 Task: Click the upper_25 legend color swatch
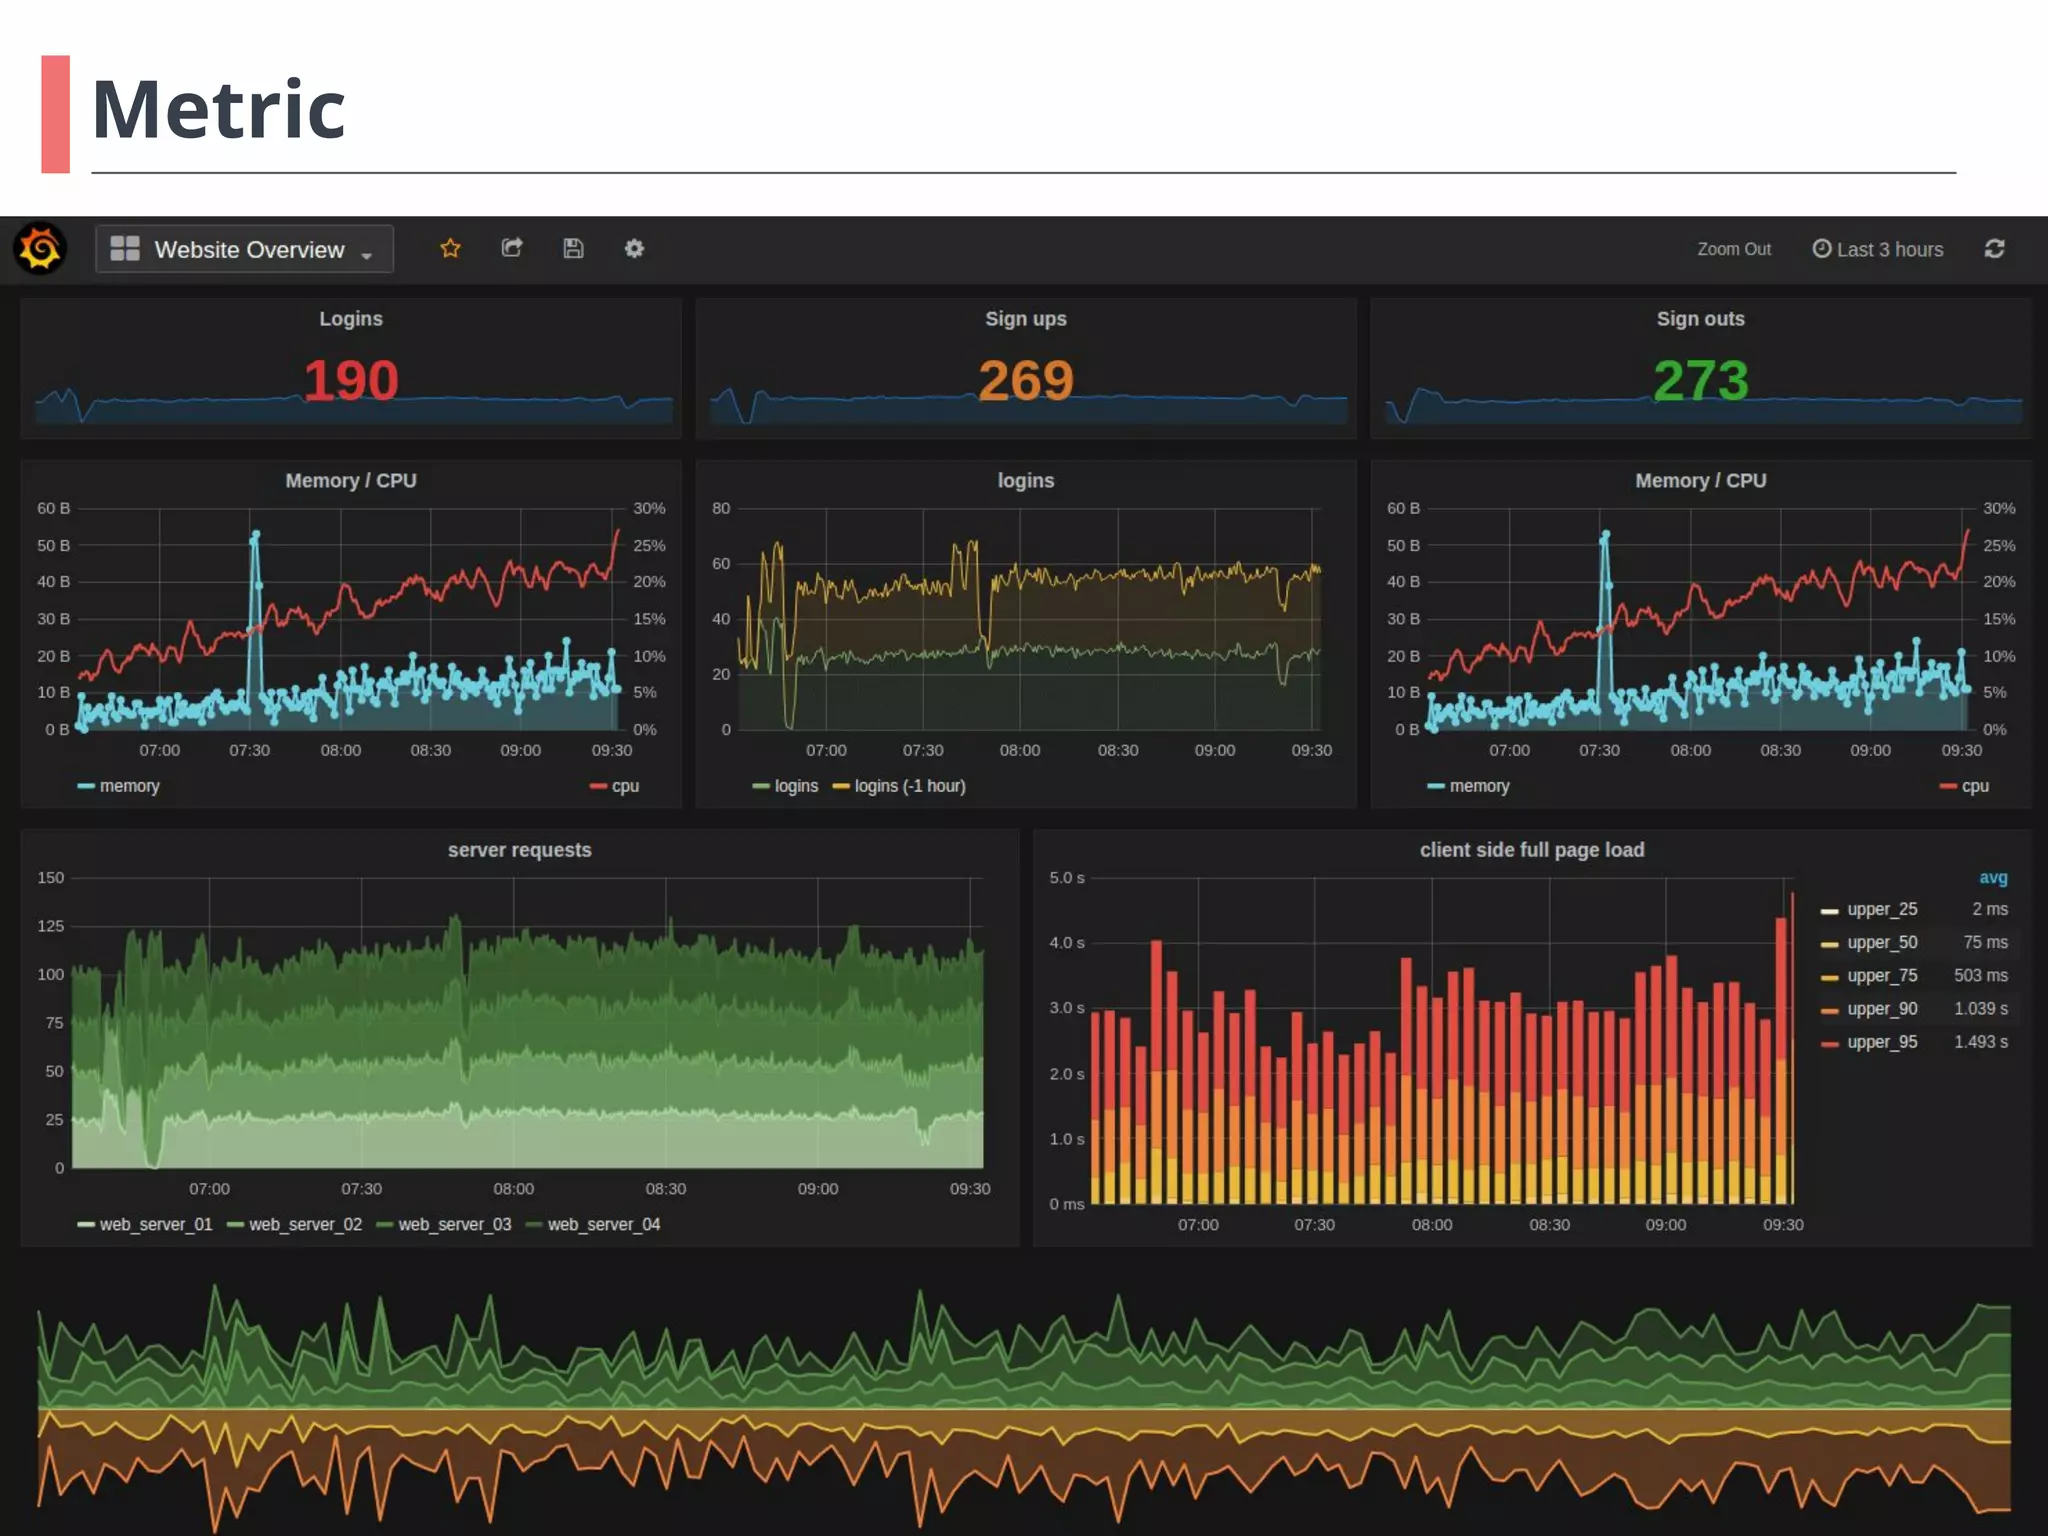(x=1829, y=911)
